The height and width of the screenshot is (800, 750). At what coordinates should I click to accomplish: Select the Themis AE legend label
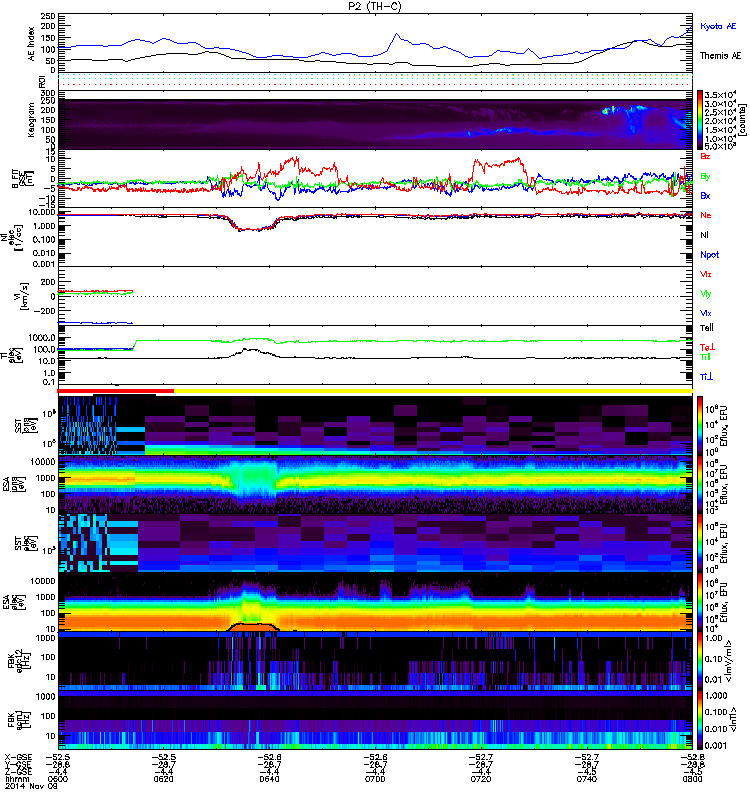click(x=720, y=56)
